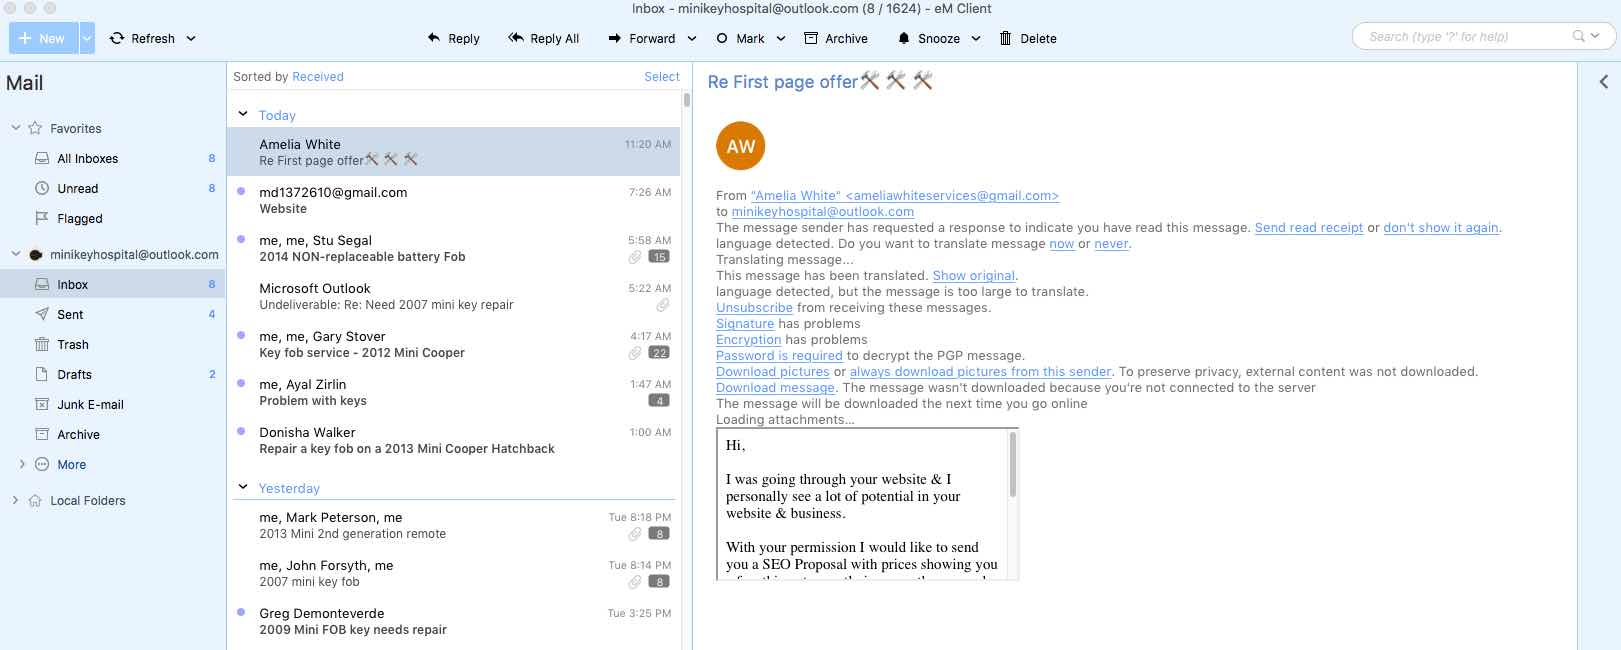Open search options magnifier dropdown
The height and width of the screenshot is (650, 1621).
tap(1586, 36)
